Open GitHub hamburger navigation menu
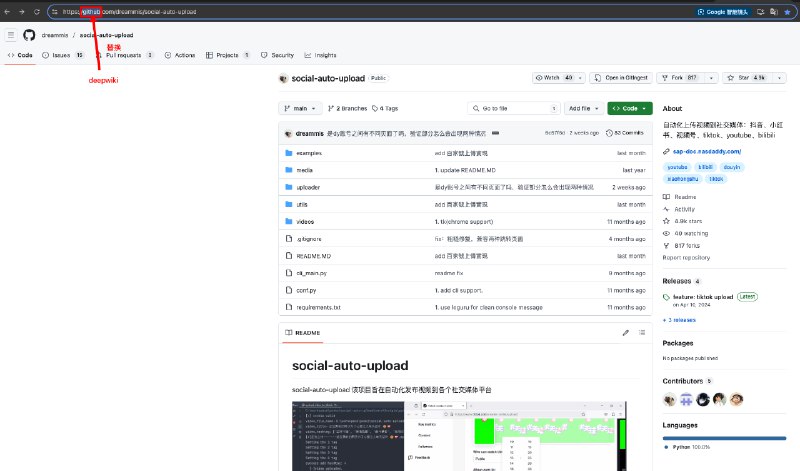 pyautogui.click(x=11, y=35)
